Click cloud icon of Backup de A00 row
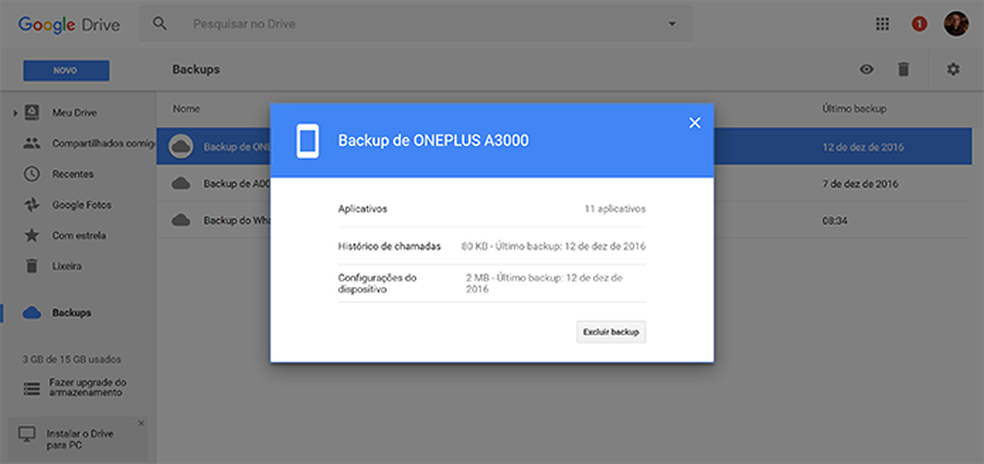This screenshot has width=984, height=464. 181,183
